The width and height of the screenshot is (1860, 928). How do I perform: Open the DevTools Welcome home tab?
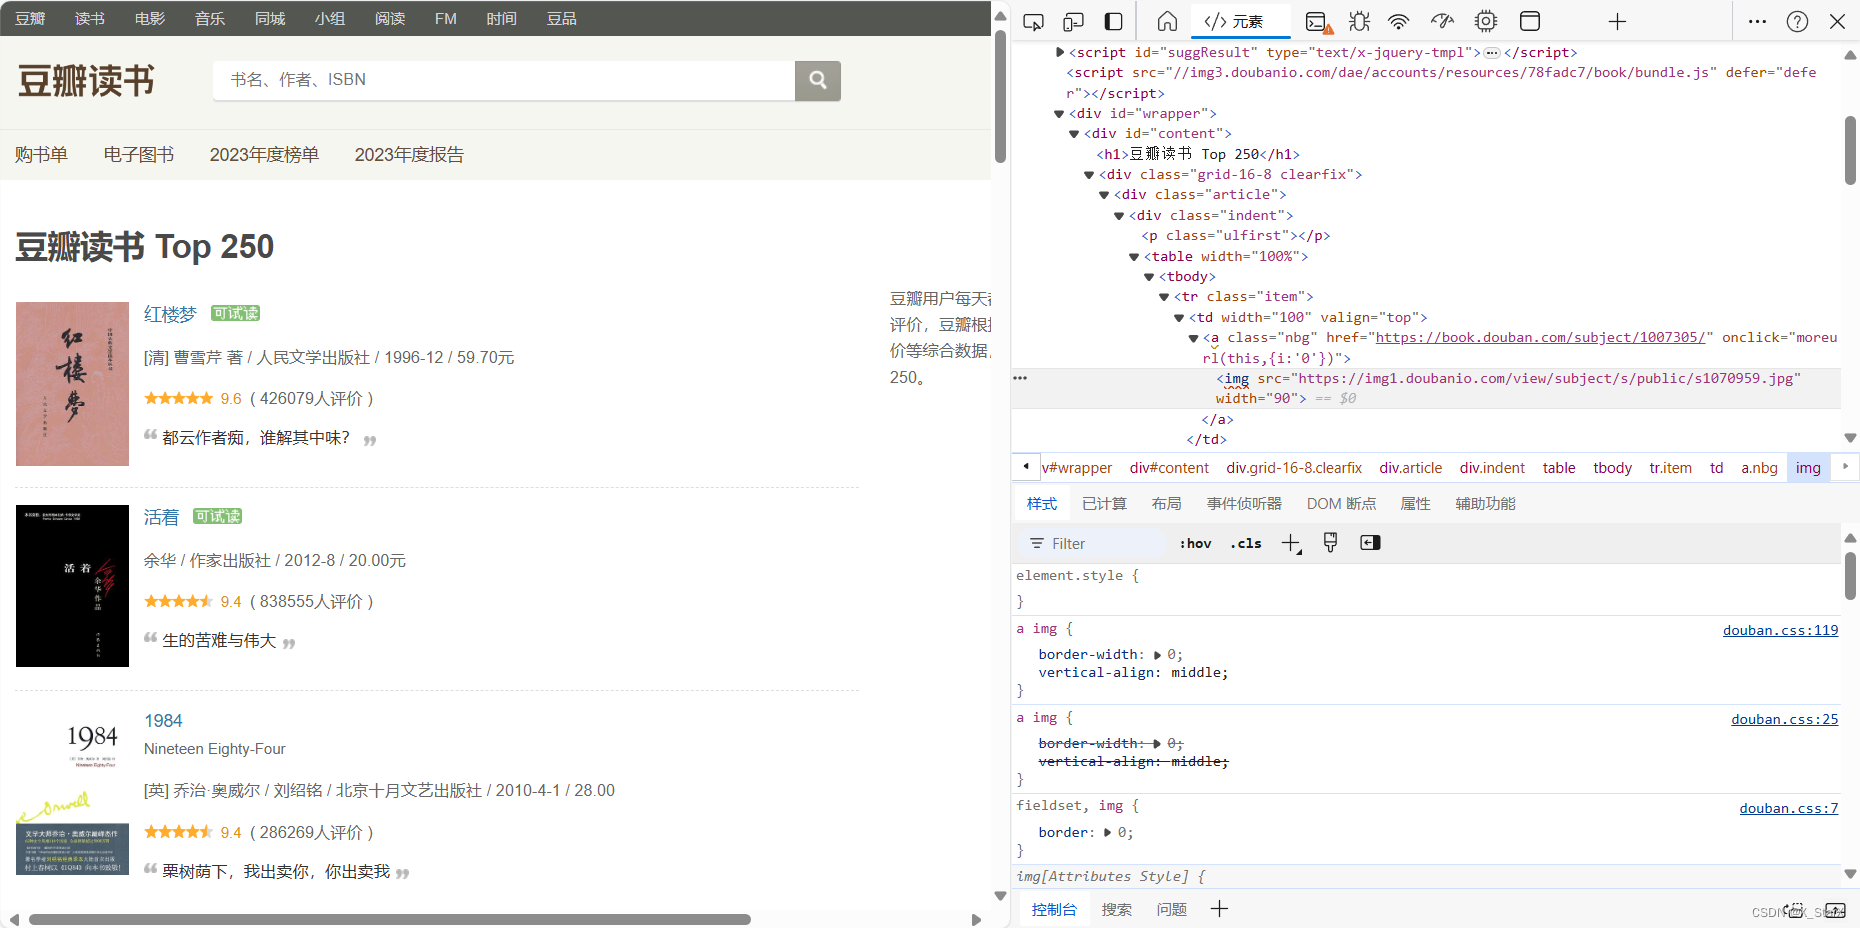(1167, 21)
